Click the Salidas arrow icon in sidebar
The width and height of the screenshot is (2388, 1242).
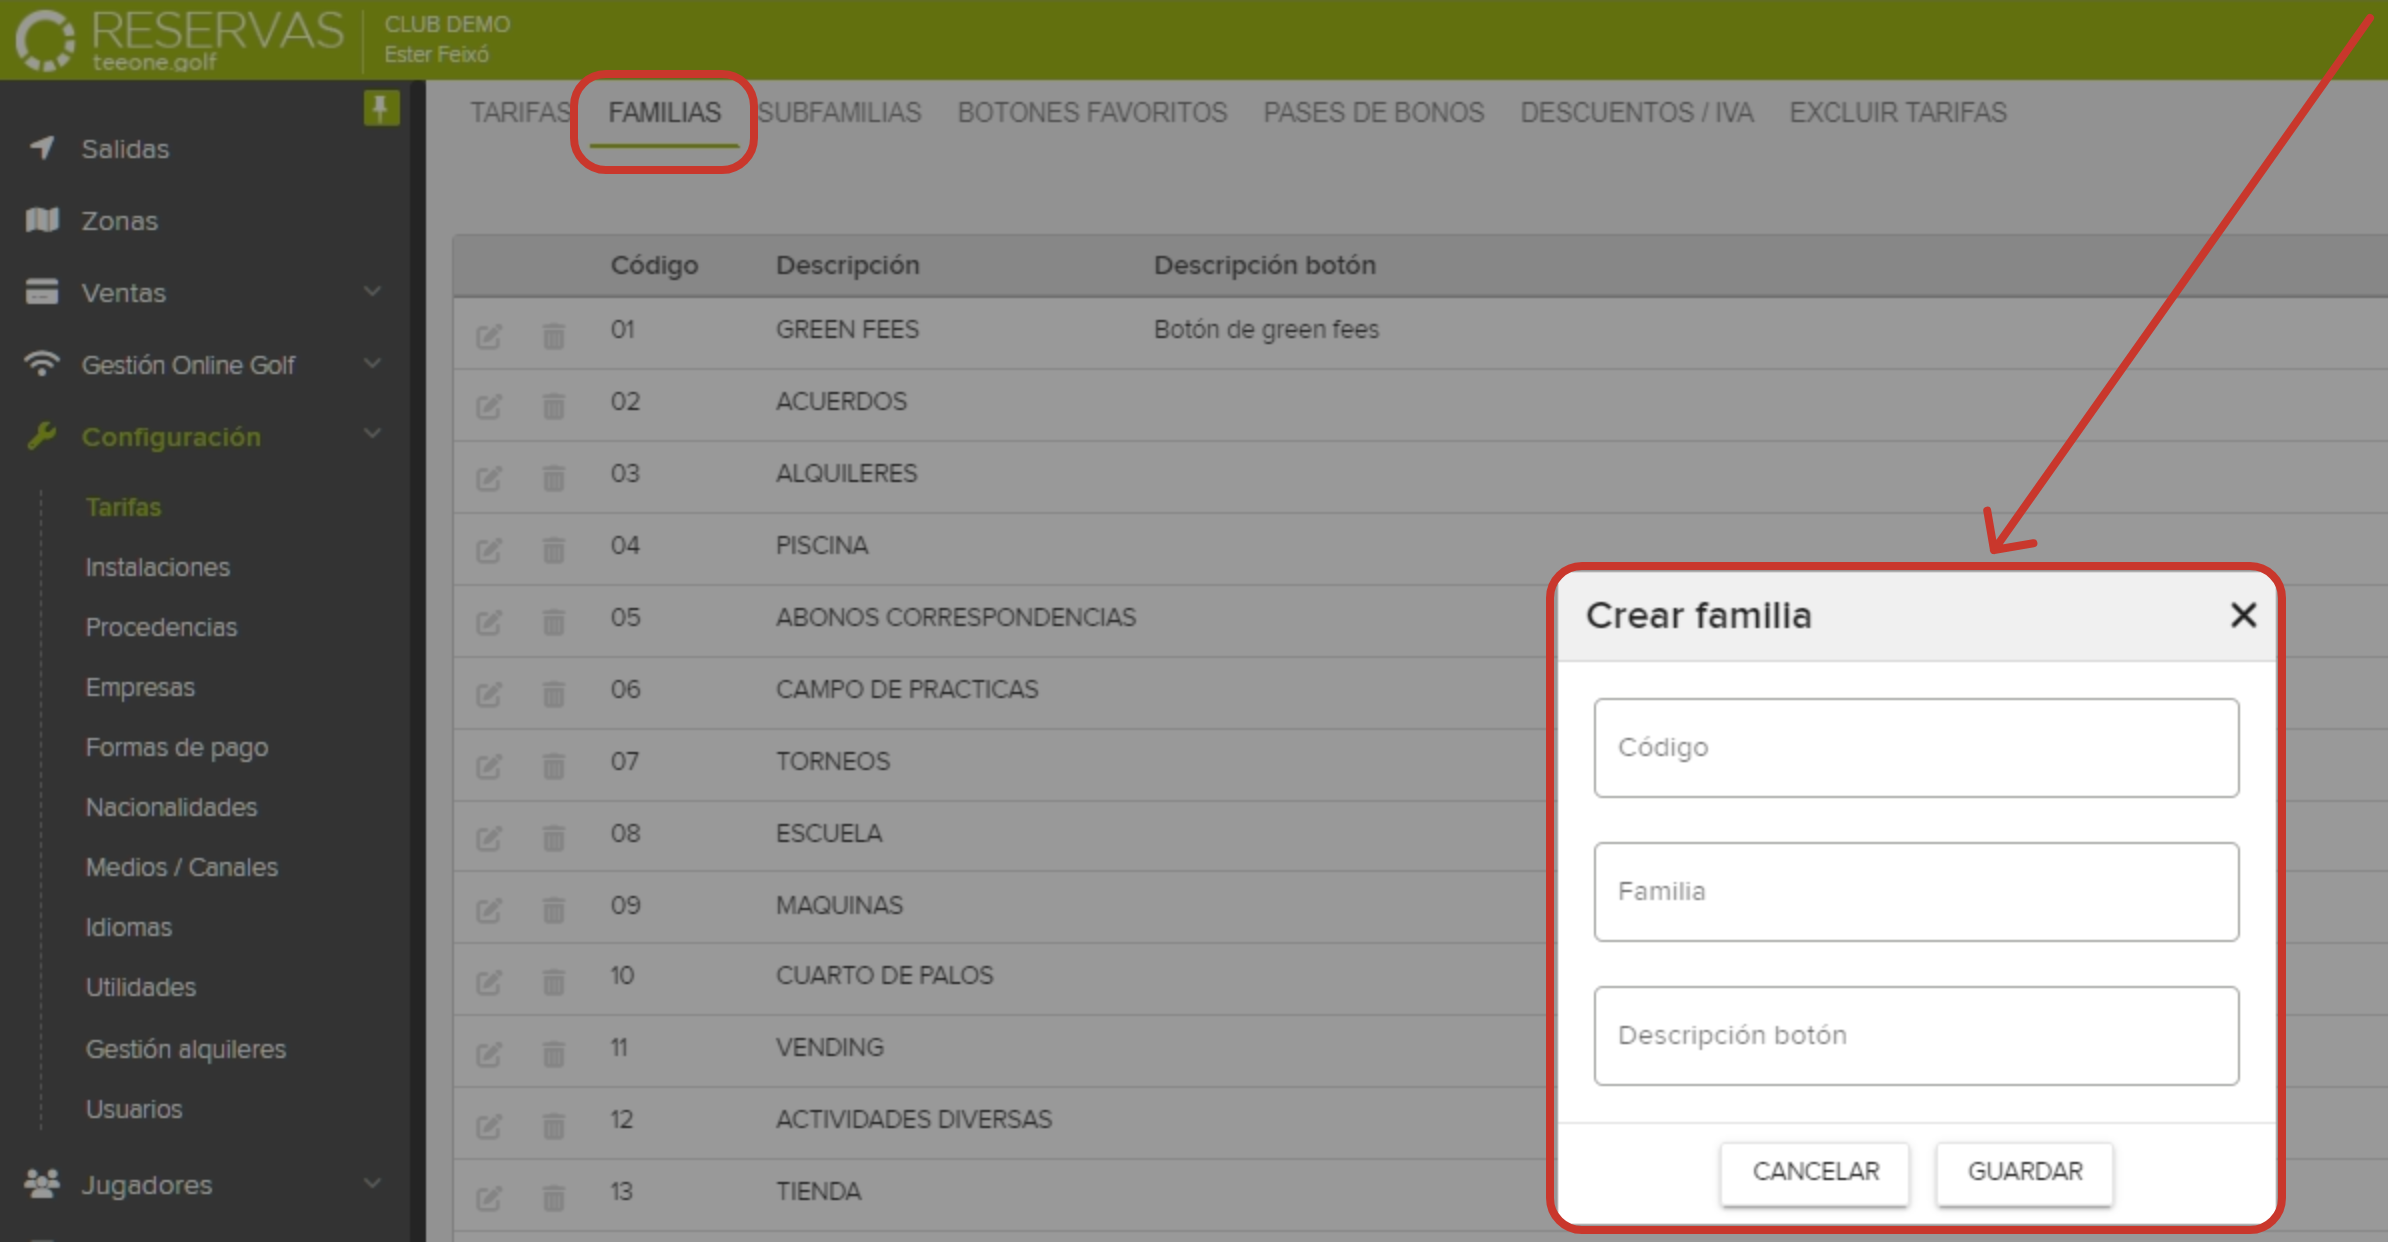pyautogui.click(x=40, y=148)
